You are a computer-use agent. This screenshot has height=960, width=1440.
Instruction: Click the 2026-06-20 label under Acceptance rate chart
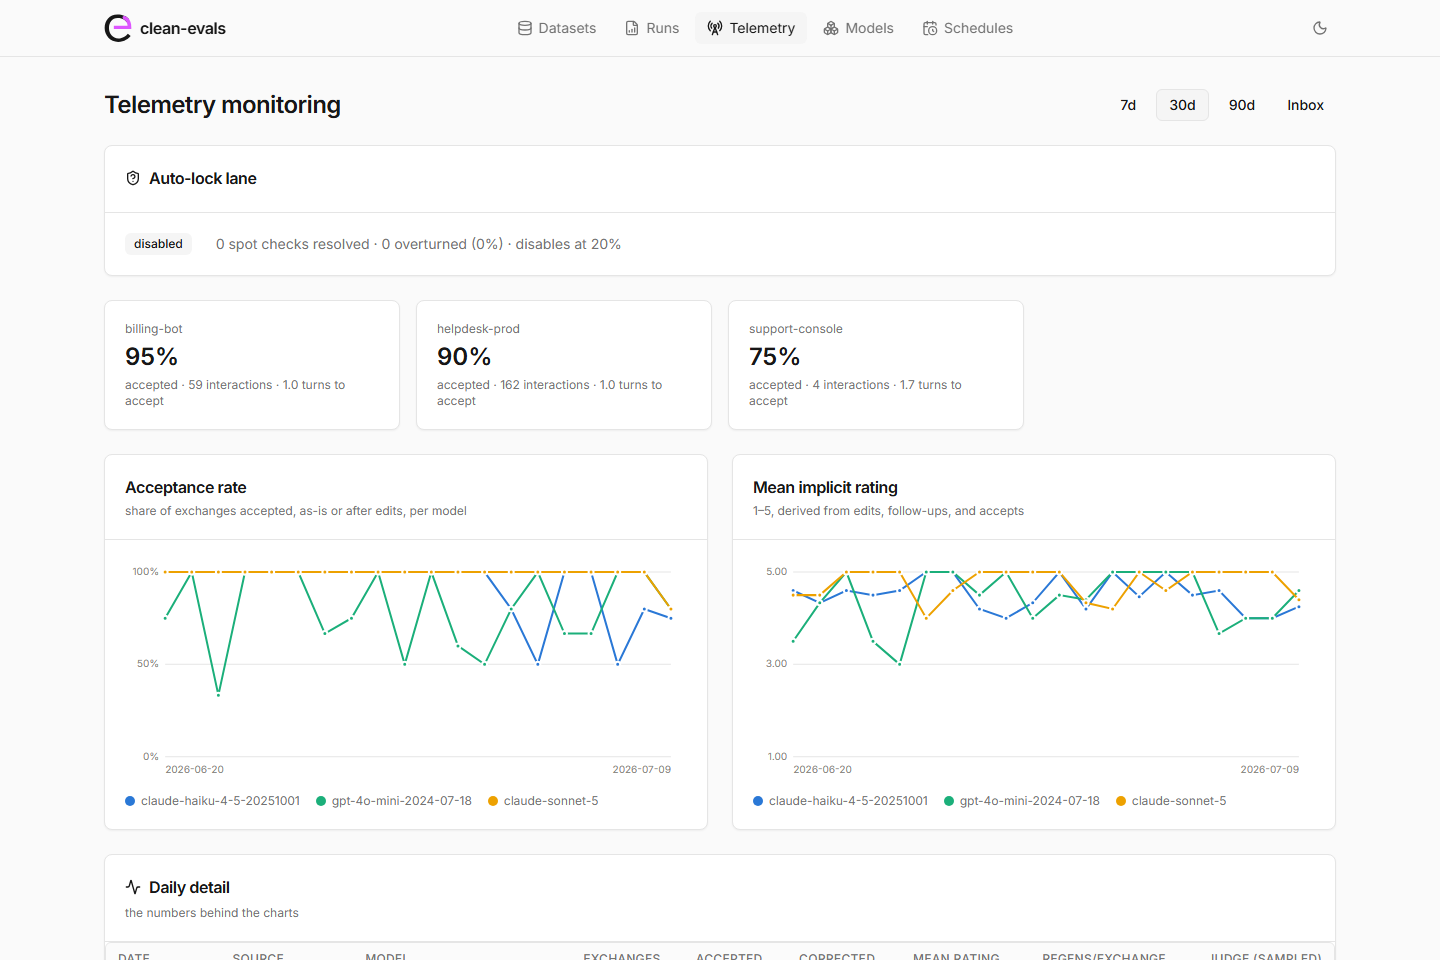pos(194,770)
